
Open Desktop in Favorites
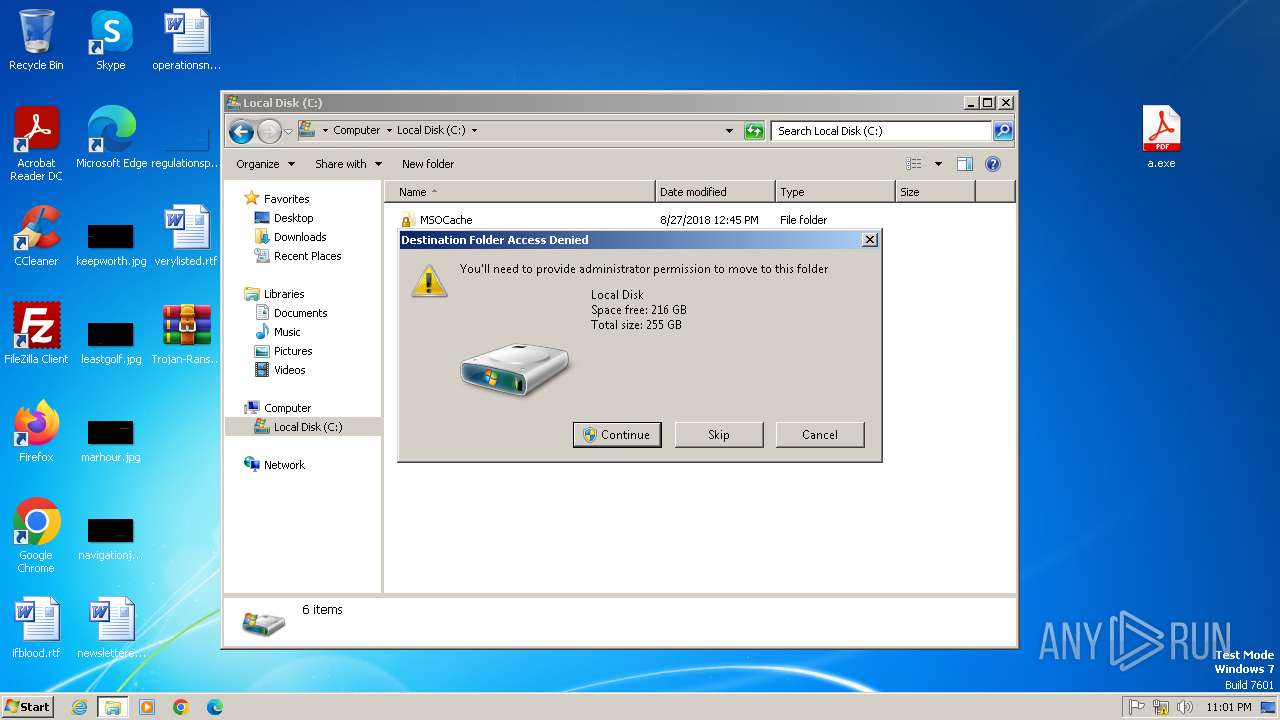point(293,218)
